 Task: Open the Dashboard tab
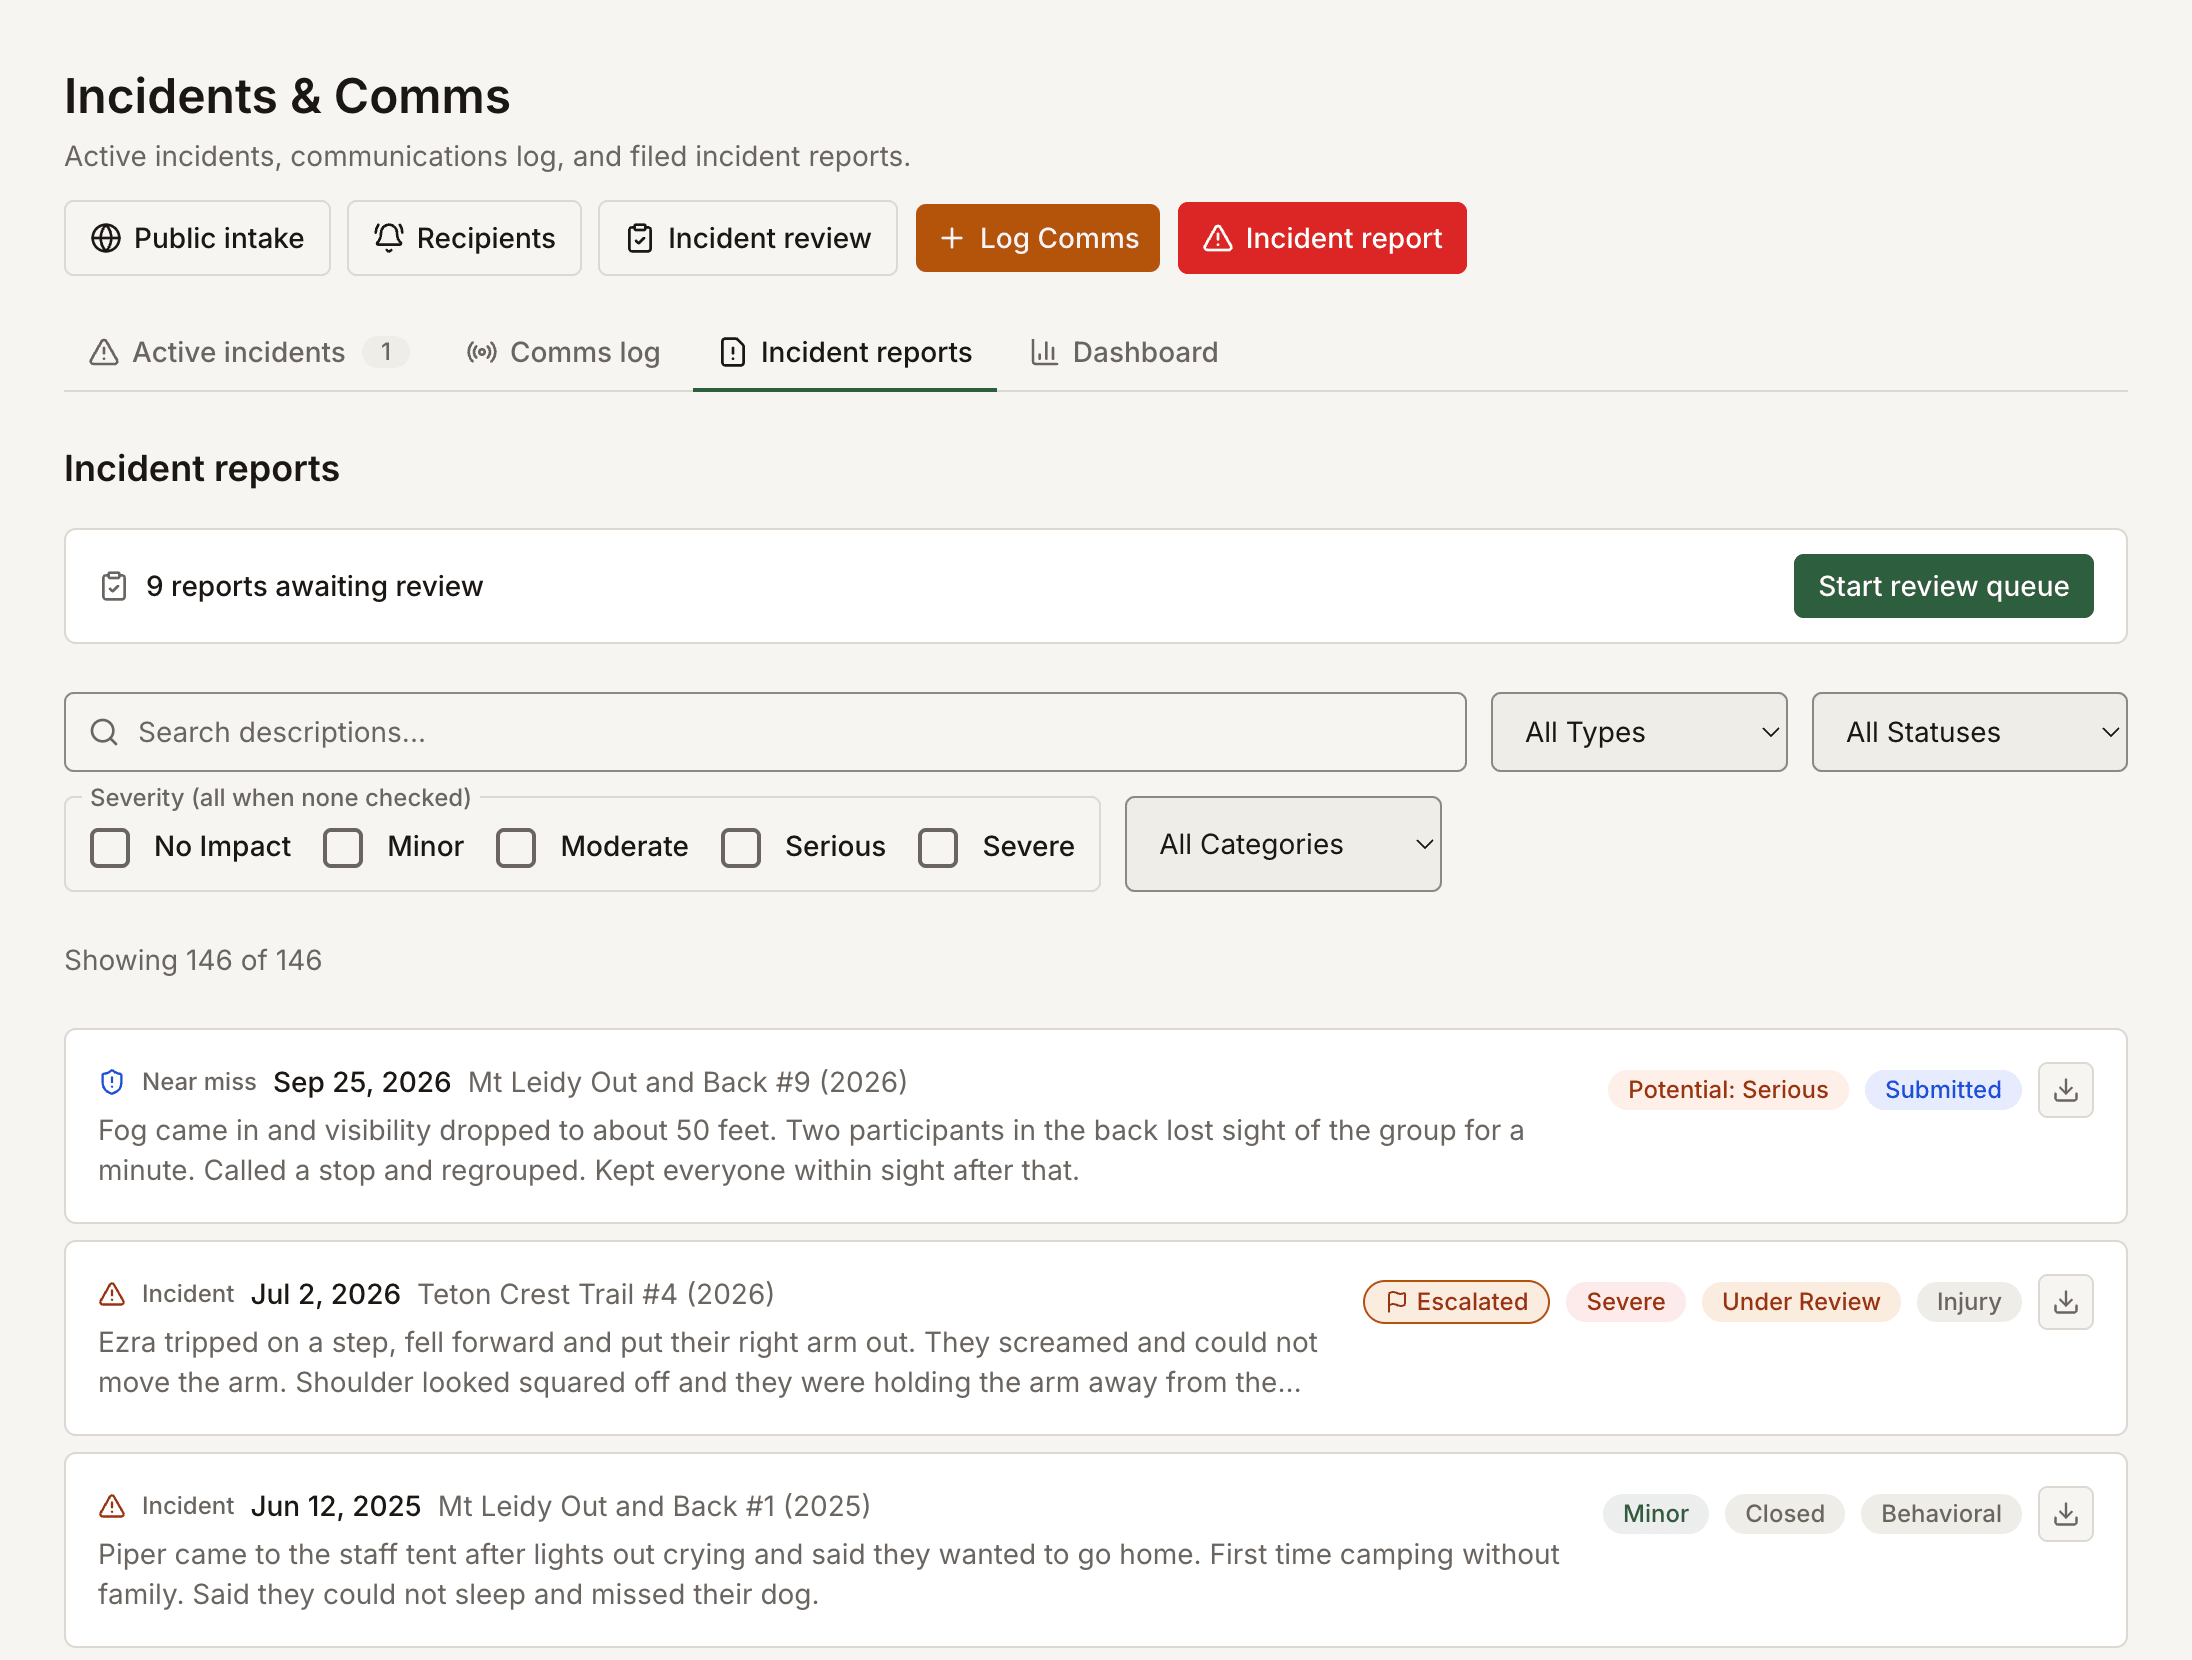1124,352
